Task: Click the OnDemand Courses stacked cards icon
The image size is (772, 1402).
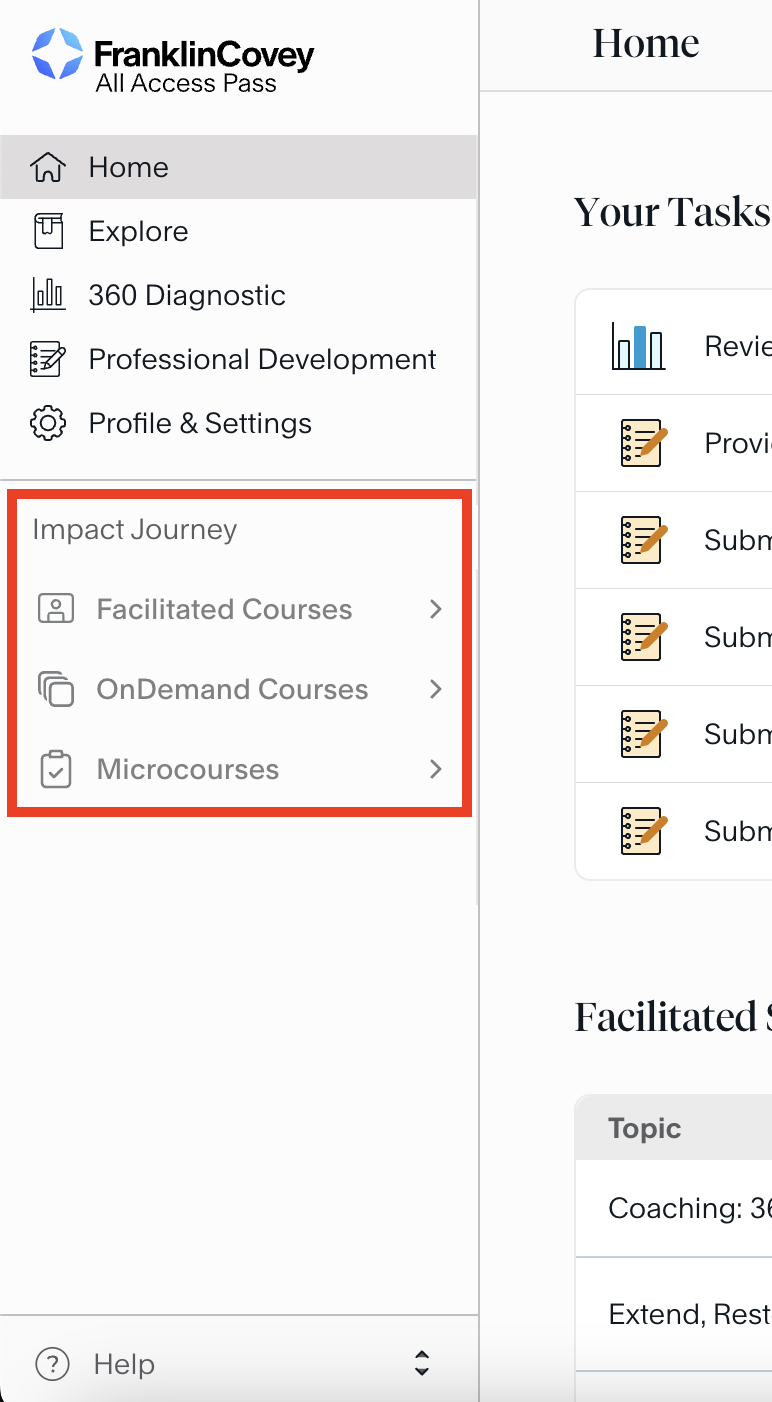Action: 56,689
